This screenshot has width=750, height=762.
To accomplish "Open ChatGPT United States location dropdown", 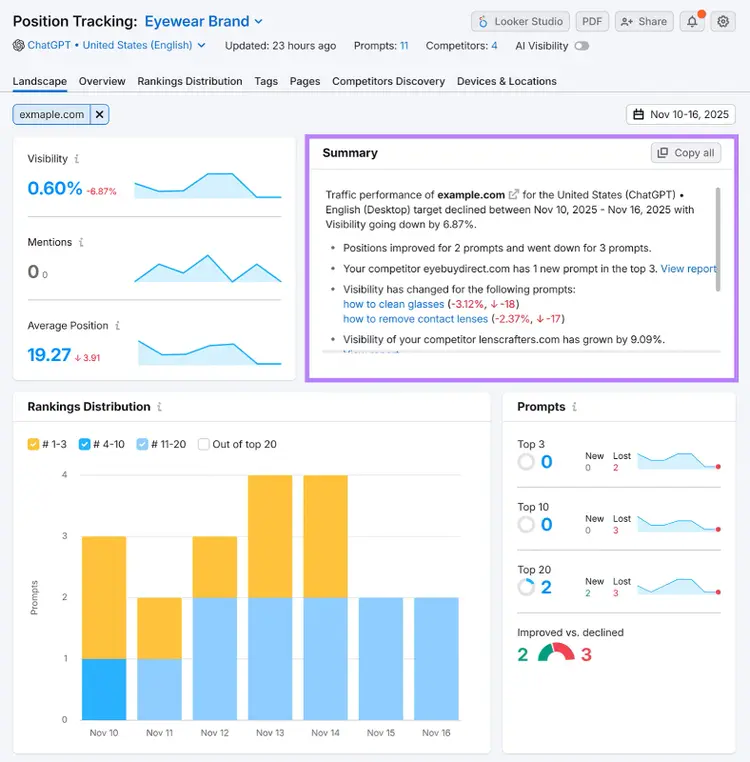I will [117, 45].
